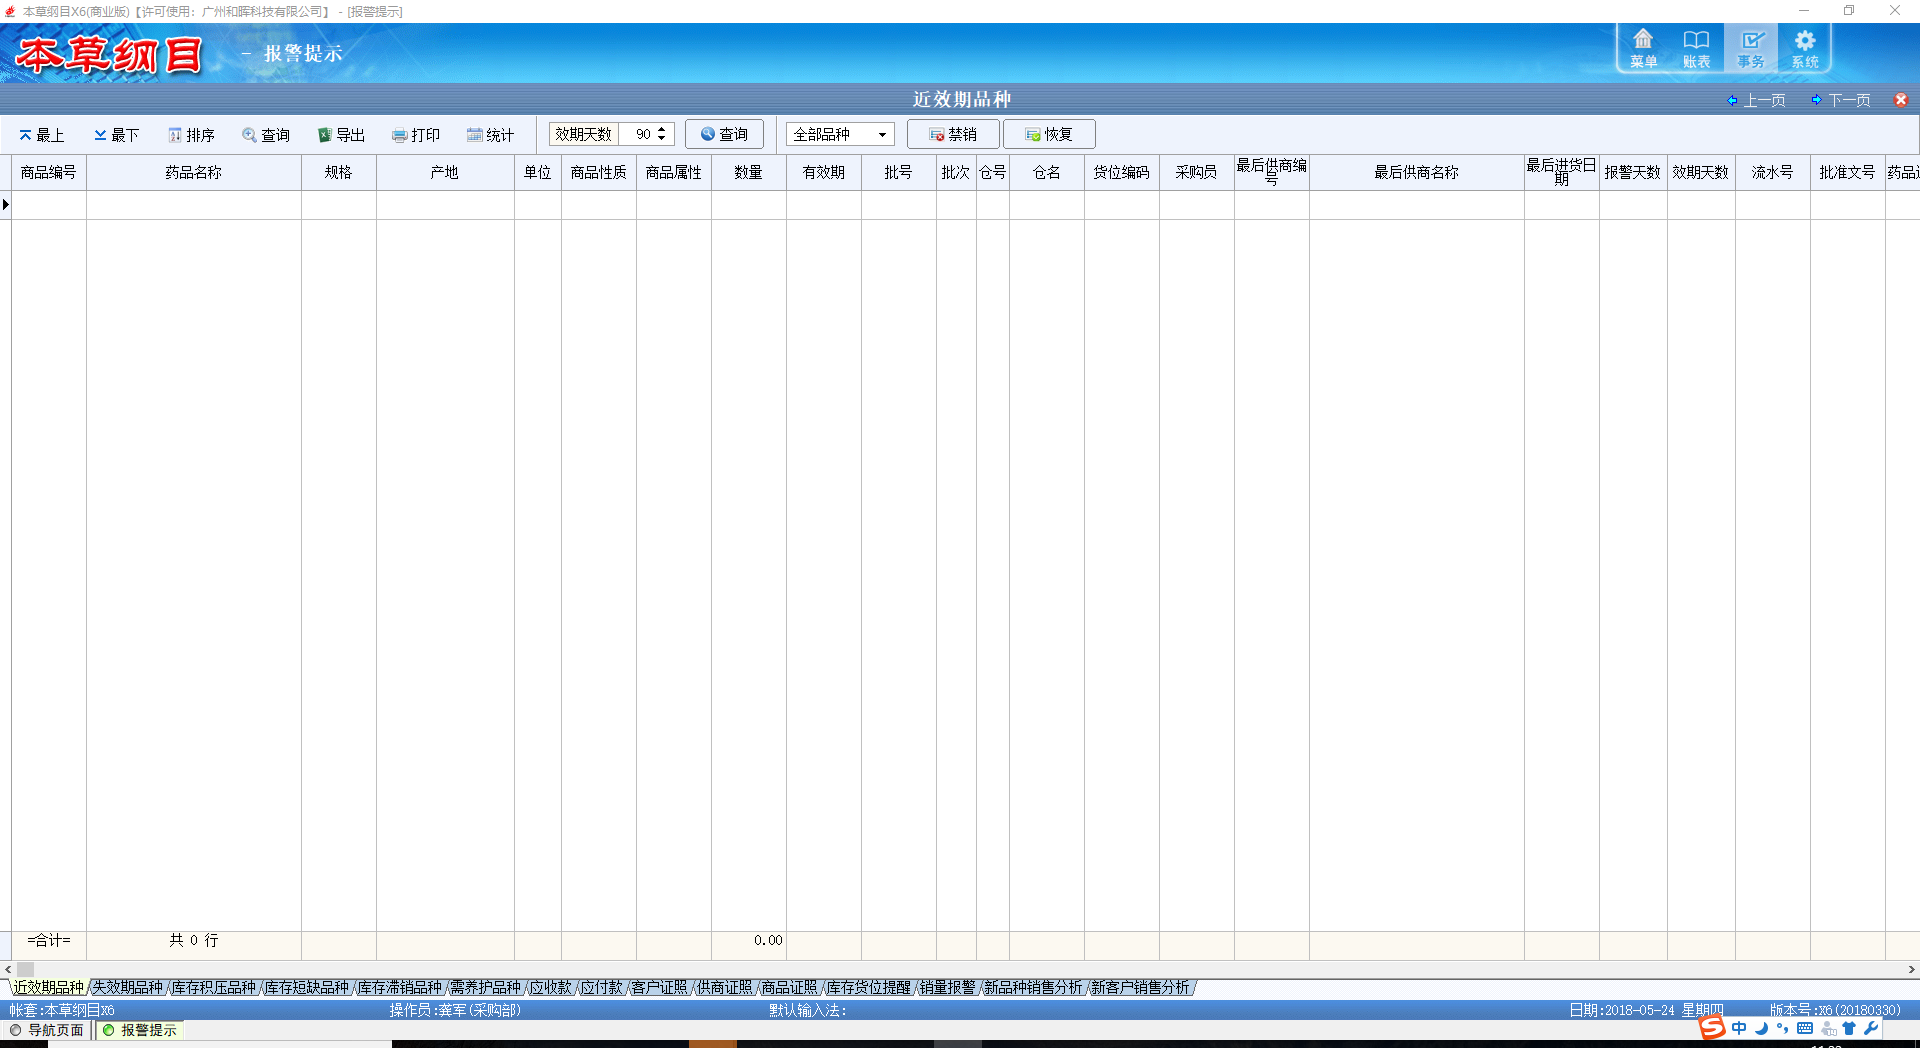Sort by 药品名称 column header
Screen dimensions: 1920x1048
(194, 173)
